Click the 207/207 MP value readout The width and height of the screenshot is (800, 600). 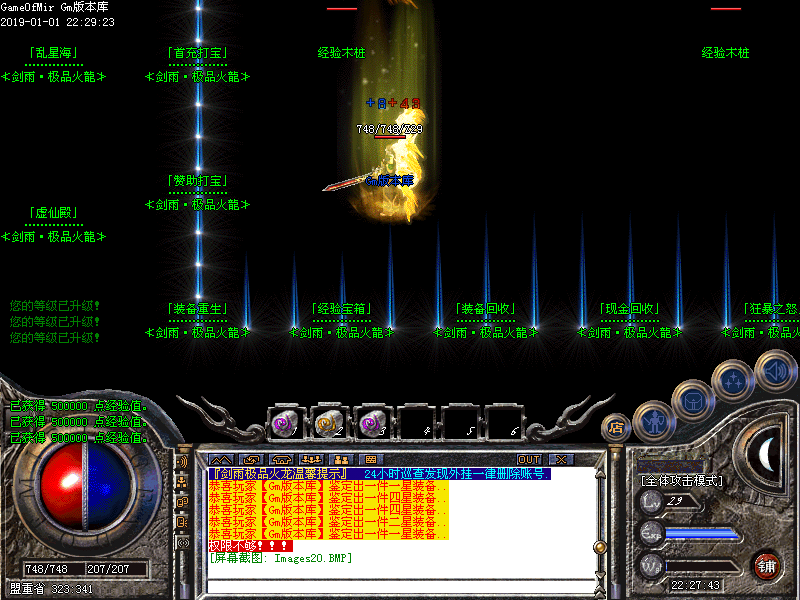click(x=108, y=569)
